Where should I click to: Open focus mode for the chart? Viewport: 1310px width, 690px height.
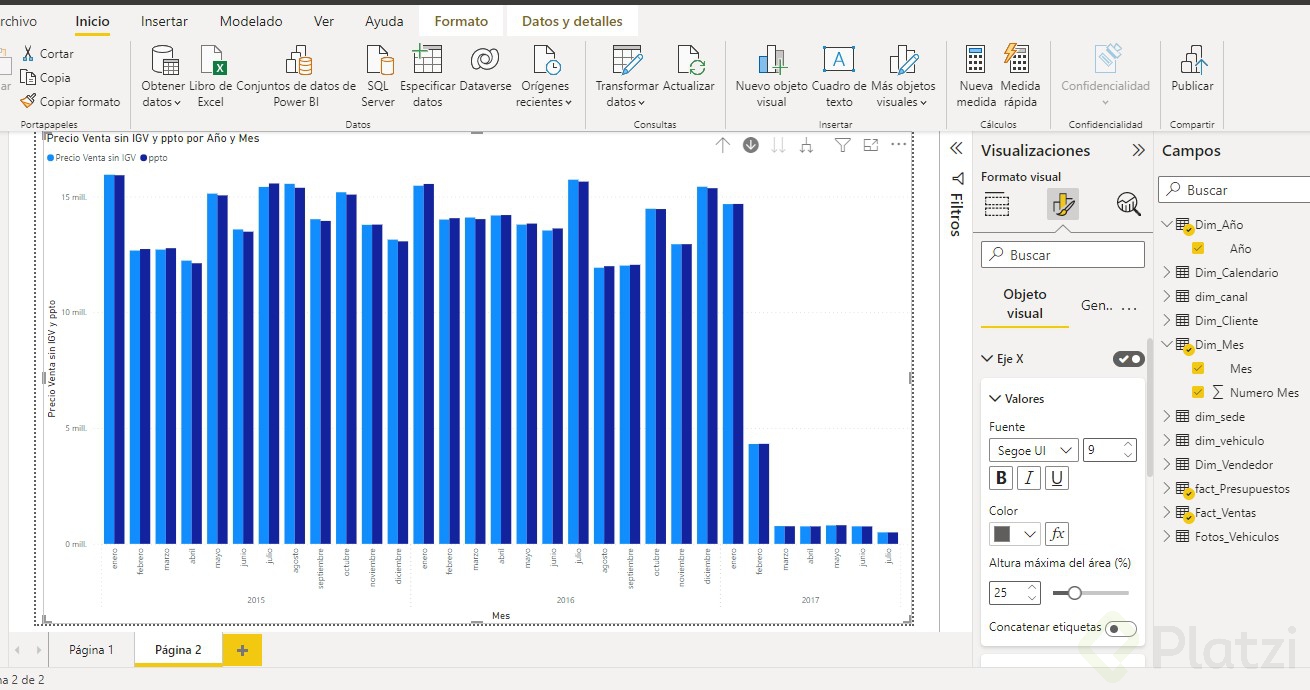(871, 146)
